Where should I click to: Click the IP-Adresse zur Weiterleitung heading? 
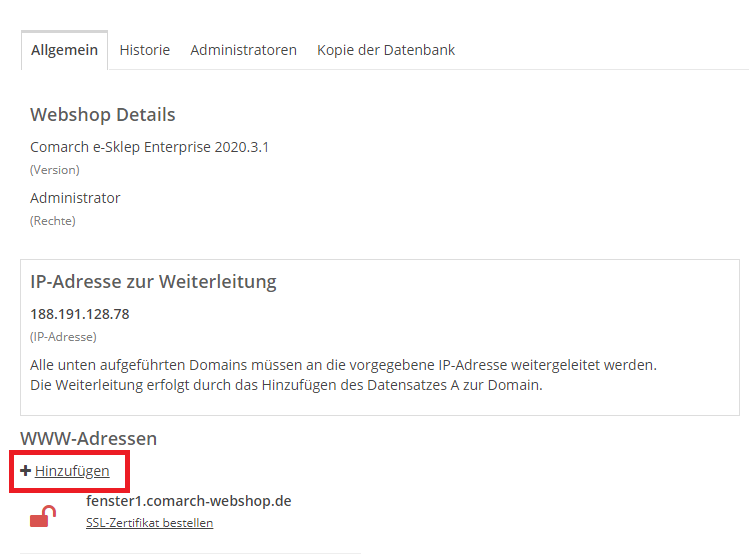(x=153, y=282)
